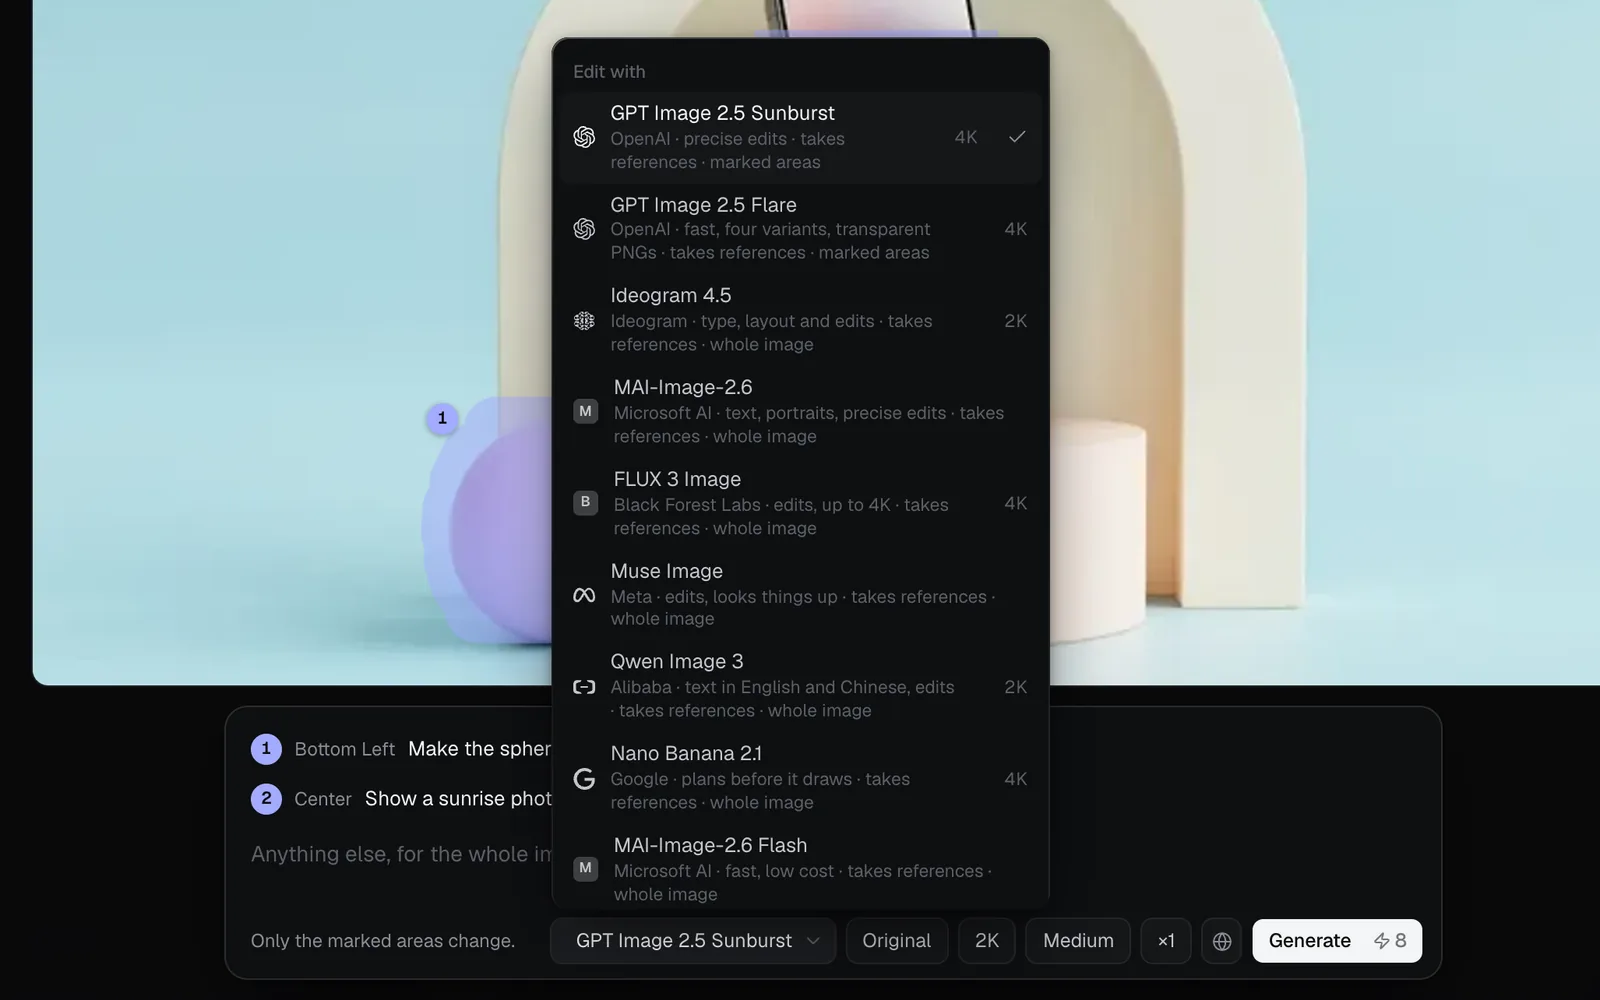Pick Muse Image from the Edit with menu

point(800,594)
